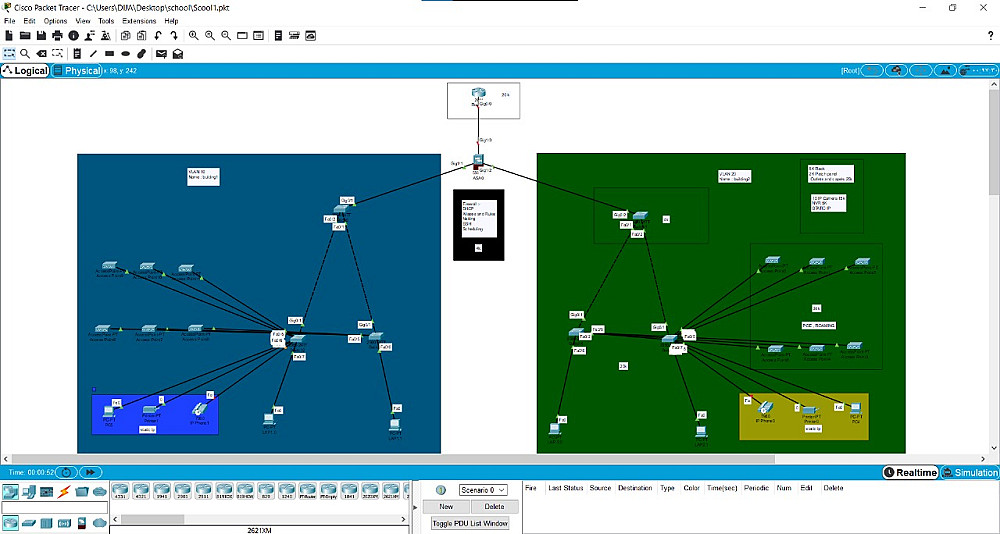Click the Delete scenario button
This screenshot has height=534, width=1000.
click(494, 507)
